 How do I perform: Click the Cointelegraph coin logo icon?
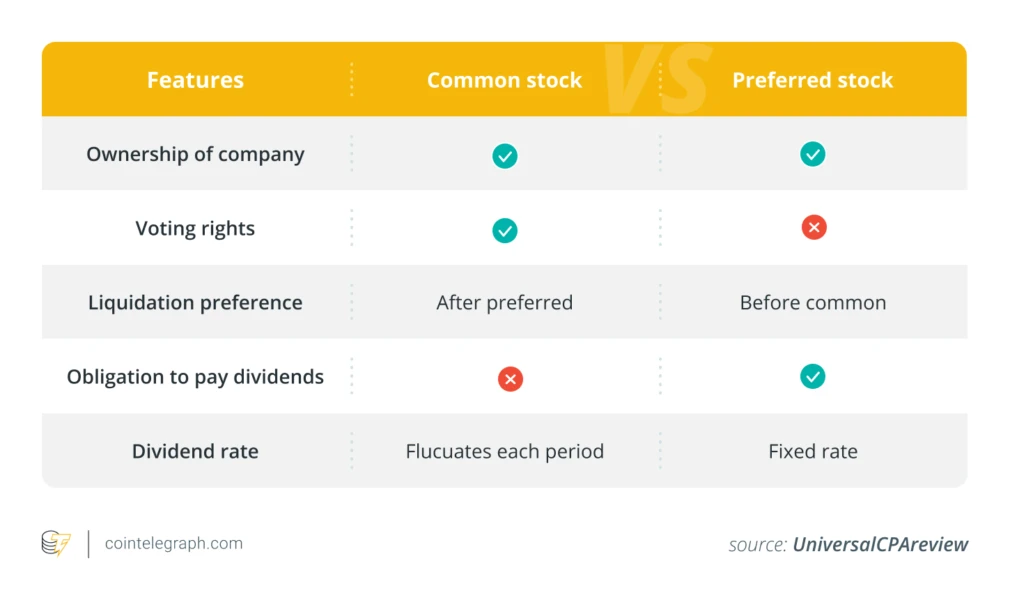(x=56, y=544)
